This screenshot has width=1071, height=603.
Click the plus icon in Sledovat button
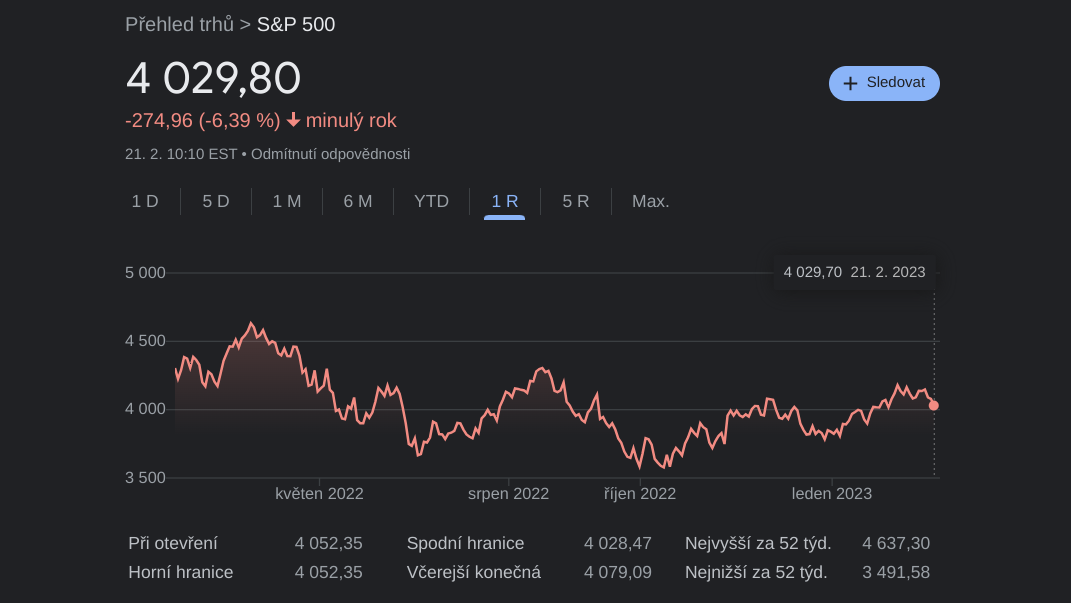click(x=850, y=83)
